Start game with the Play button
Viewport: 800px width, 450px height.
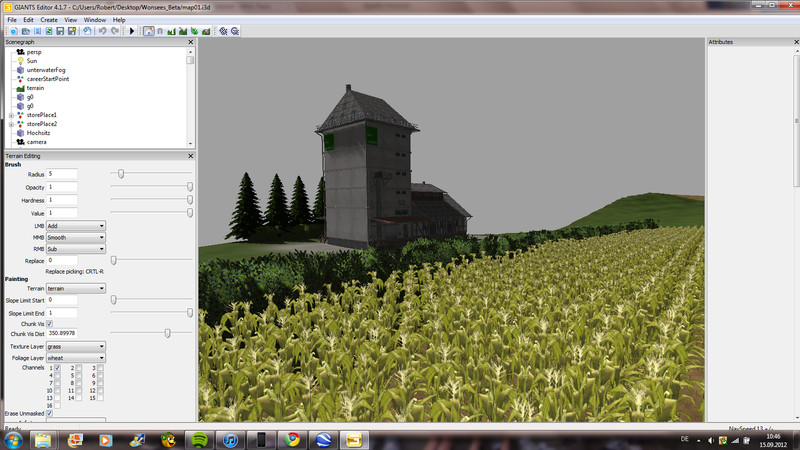click(132, 31)
